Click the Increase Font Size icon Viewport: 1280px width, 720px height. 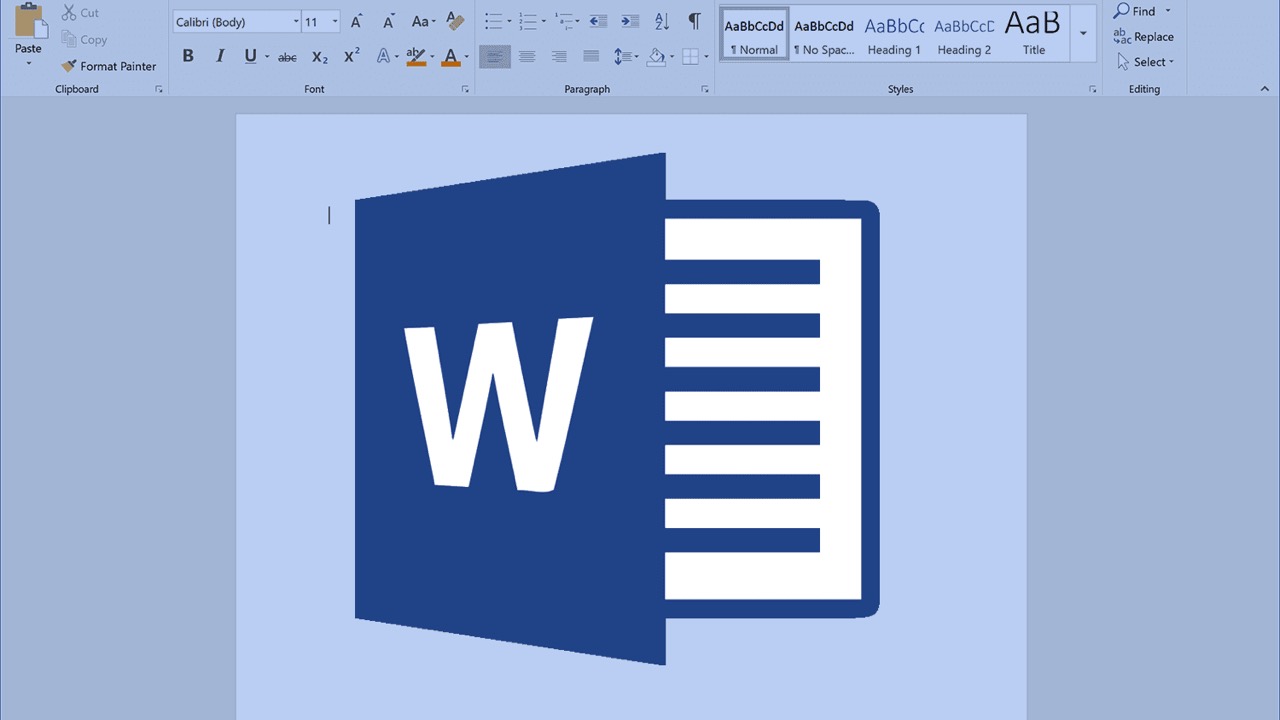356,21
